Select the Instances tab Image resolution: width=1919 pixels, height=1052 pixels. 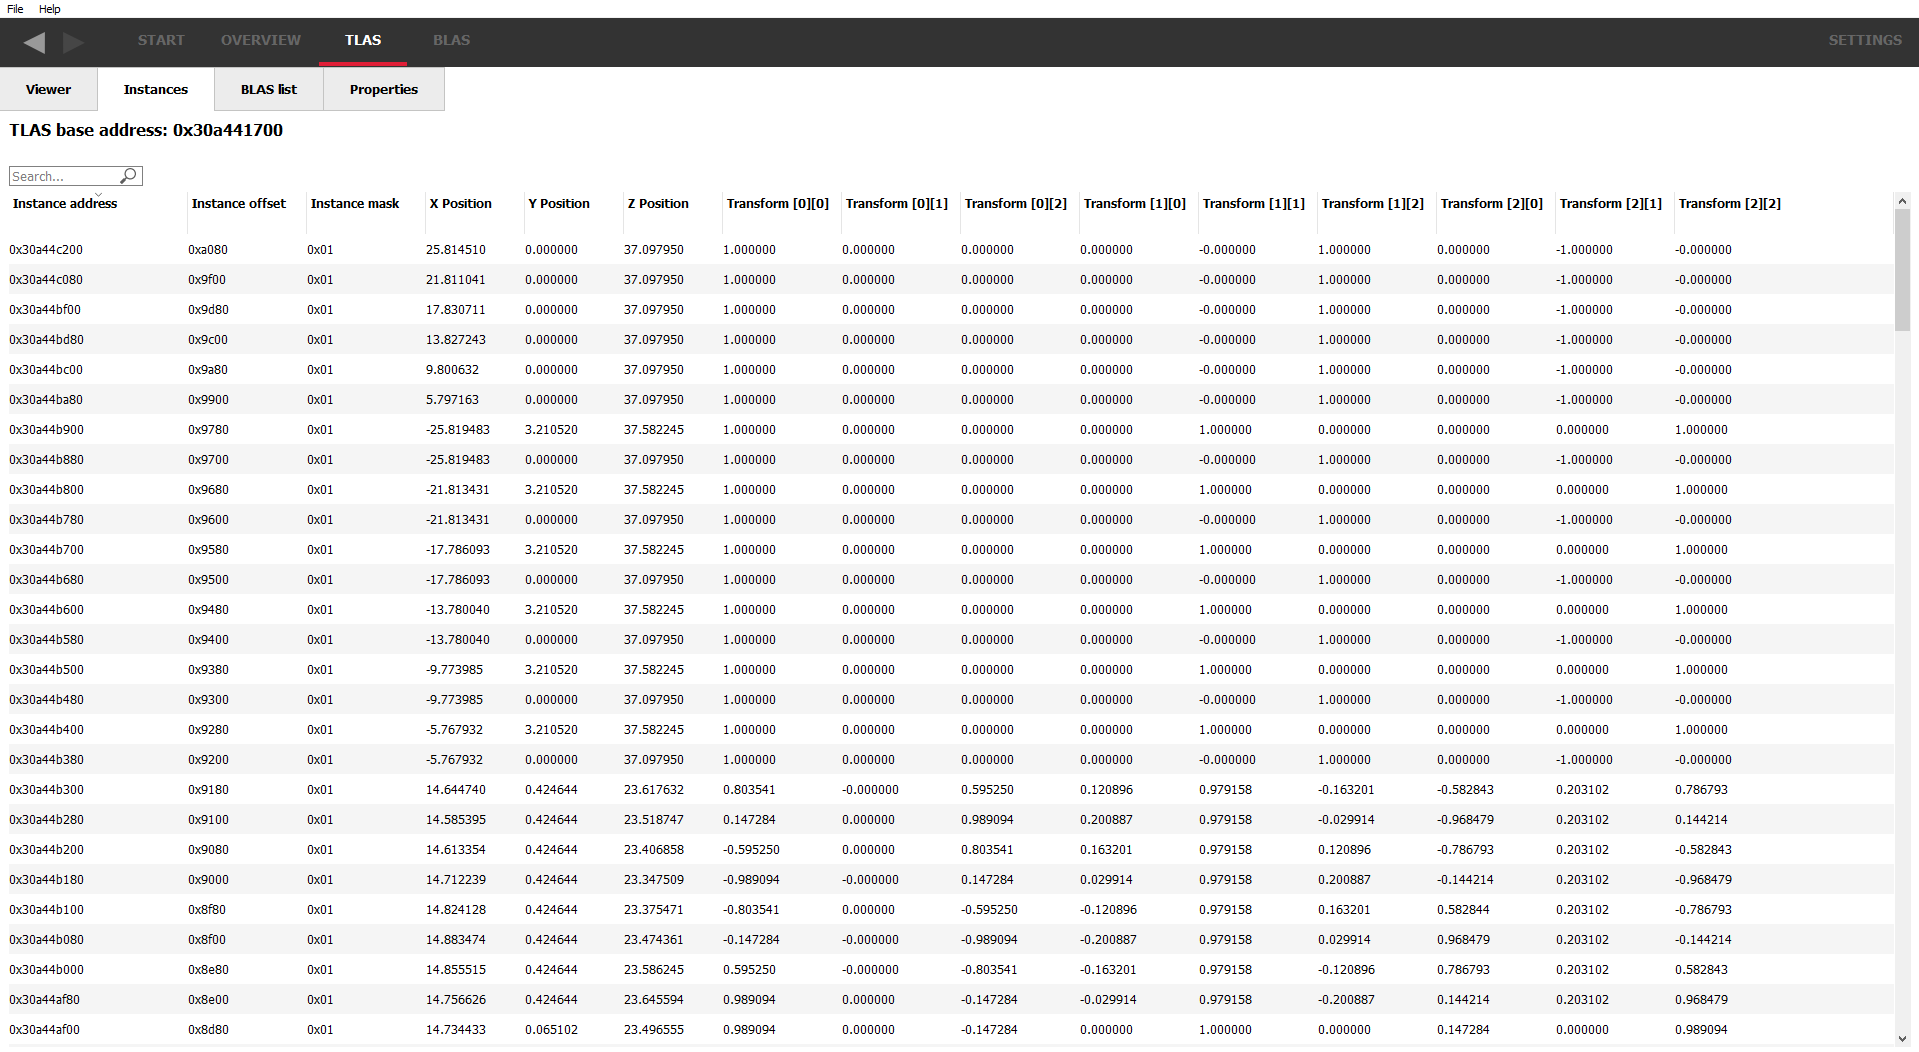pyautogui.click(x=155, y=89)
